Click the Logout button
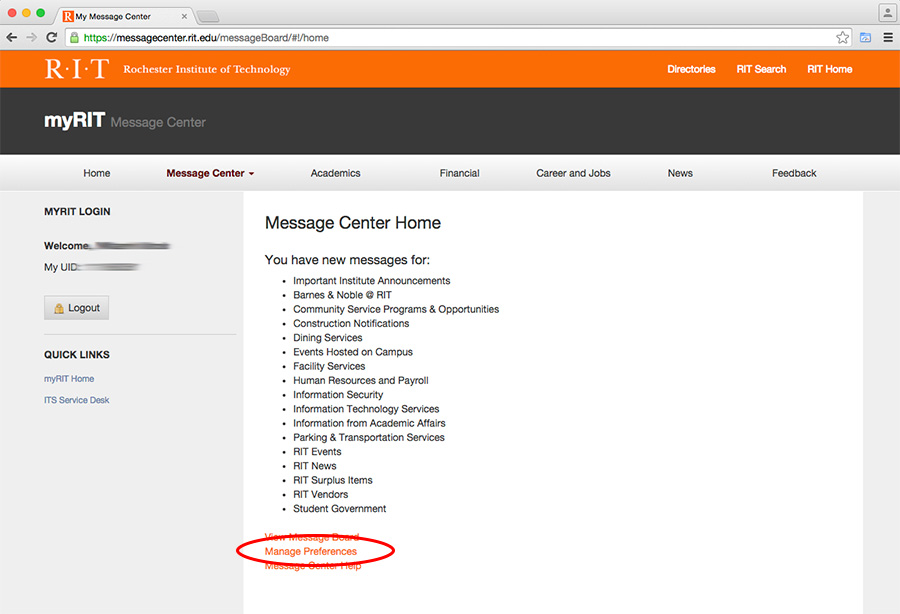 click(76, 308)
